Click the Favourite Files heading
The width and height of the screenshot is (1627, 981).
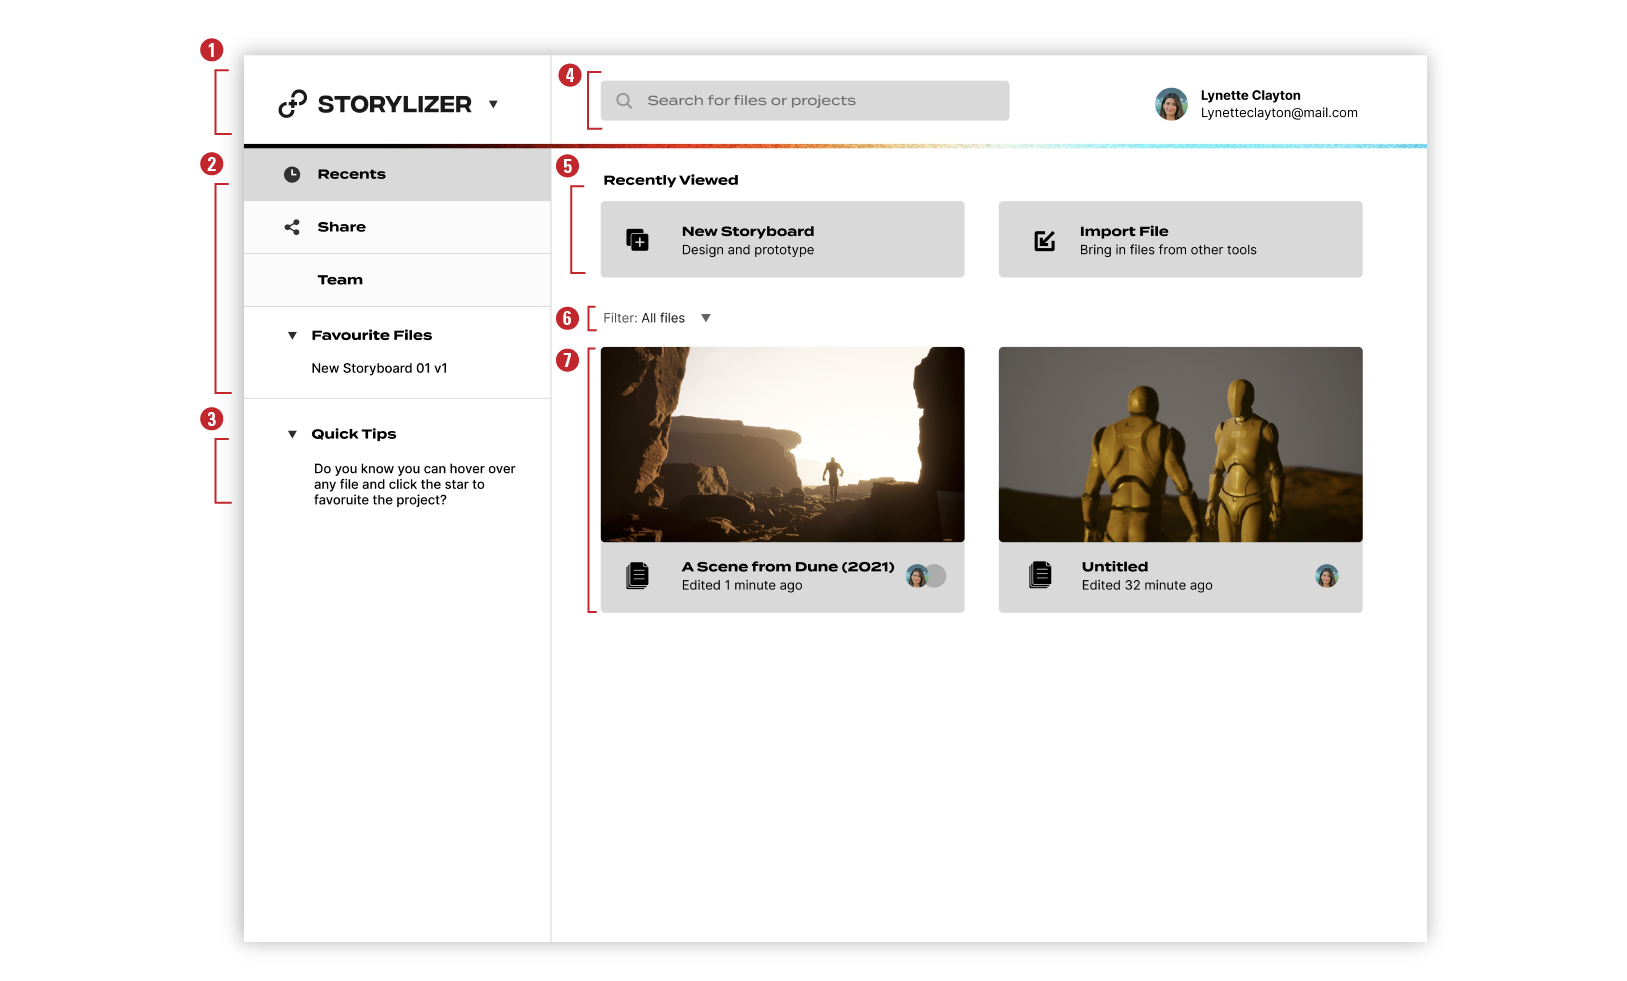click(x=372, y=335)
